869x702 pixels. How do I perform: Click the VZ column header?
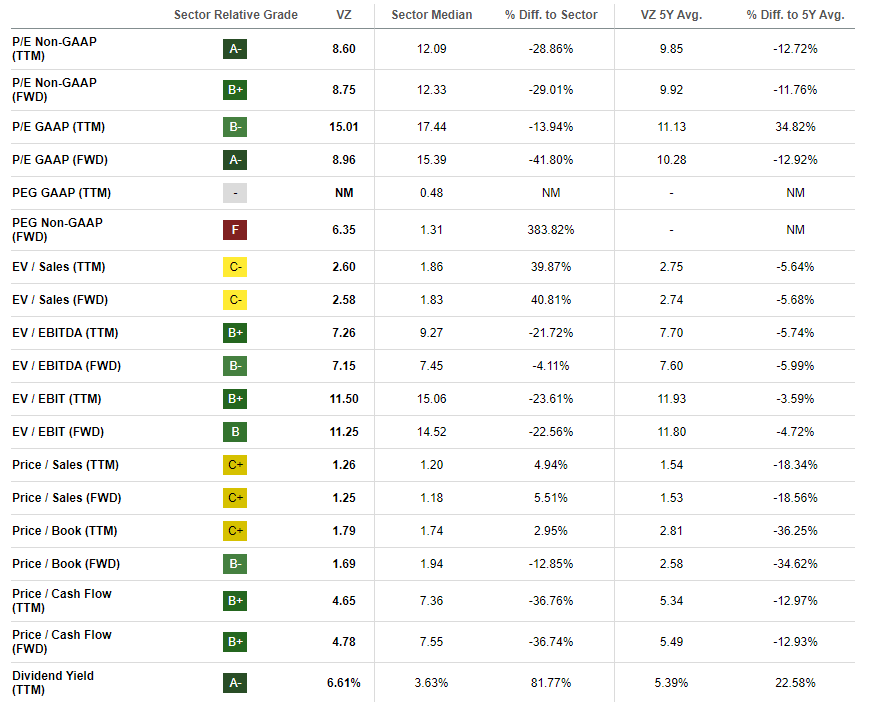(x=344, y=15)
